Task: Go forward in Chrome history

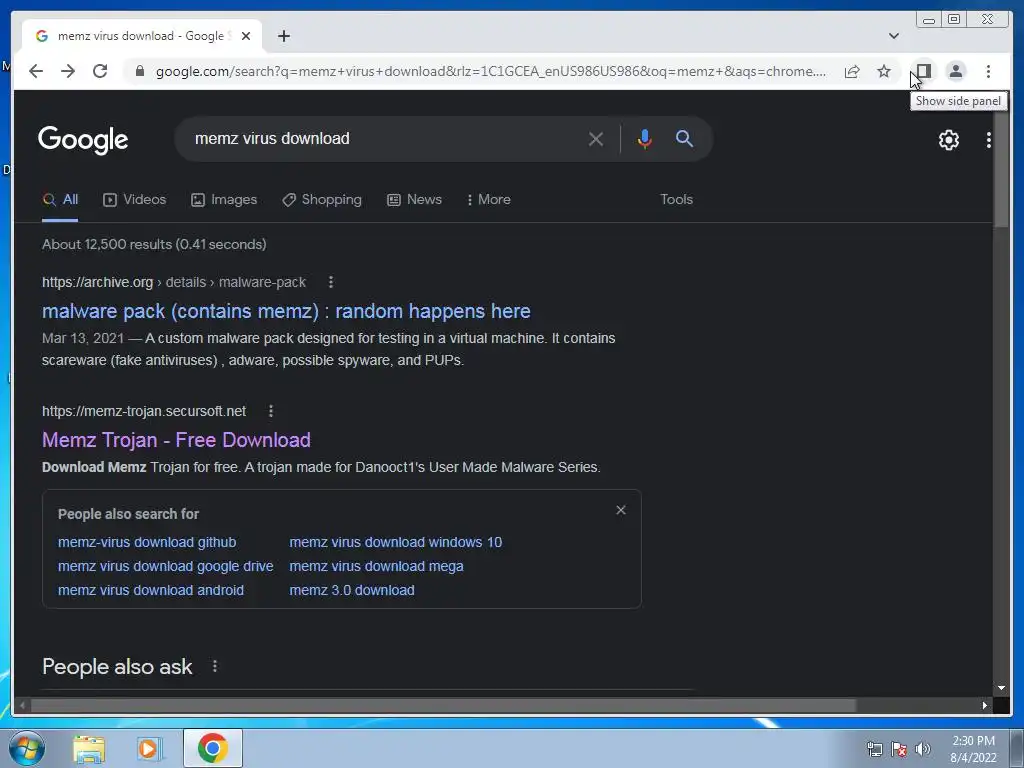Action: coord(68,71)
